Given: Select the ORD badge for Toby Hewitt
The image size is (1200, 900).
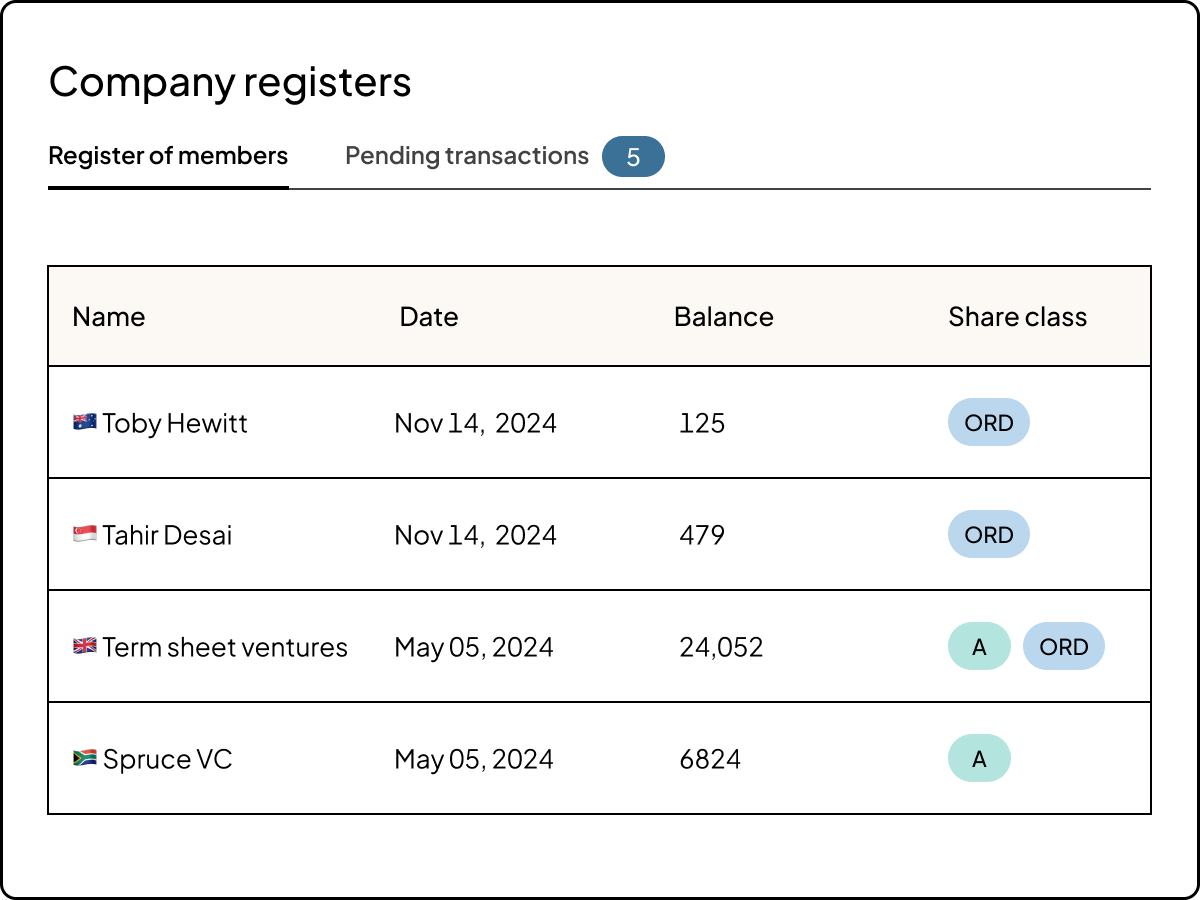Looking at the screenshot, I should pos(988,422).
